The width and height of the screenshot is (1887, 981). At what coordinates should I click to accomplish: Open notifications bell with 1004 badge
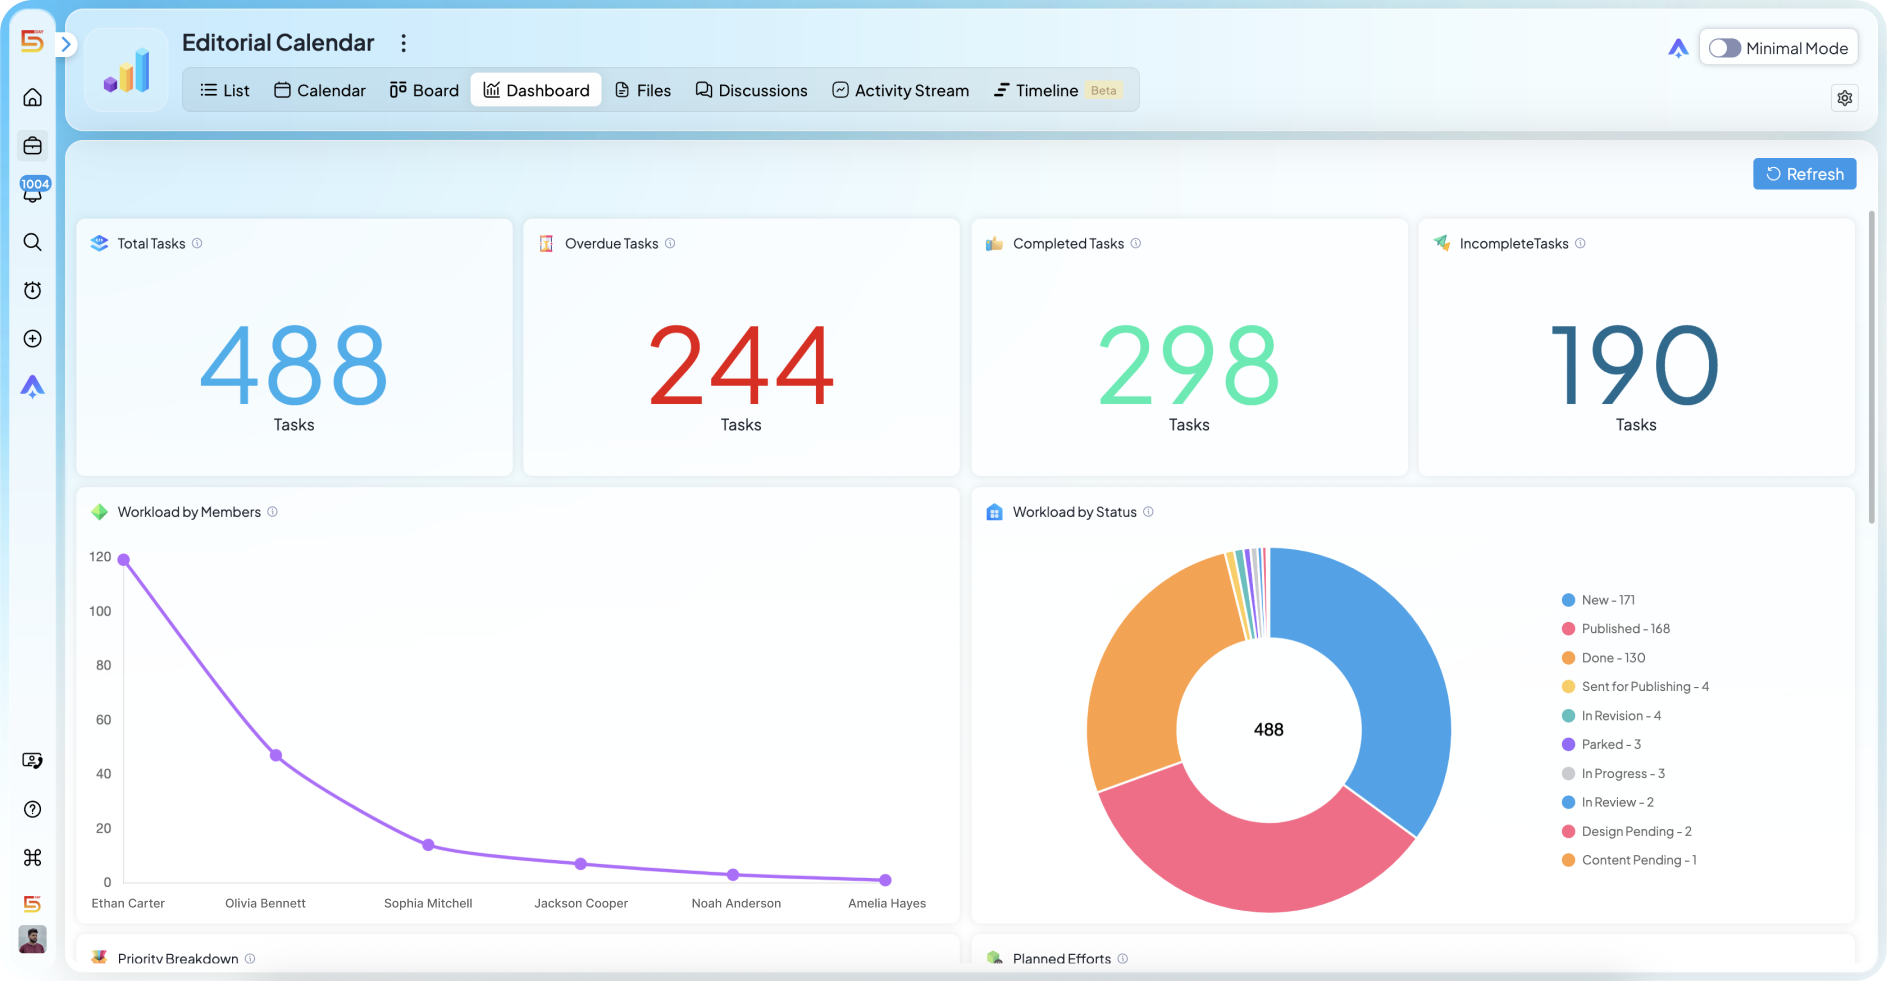(x=34, y=189)
